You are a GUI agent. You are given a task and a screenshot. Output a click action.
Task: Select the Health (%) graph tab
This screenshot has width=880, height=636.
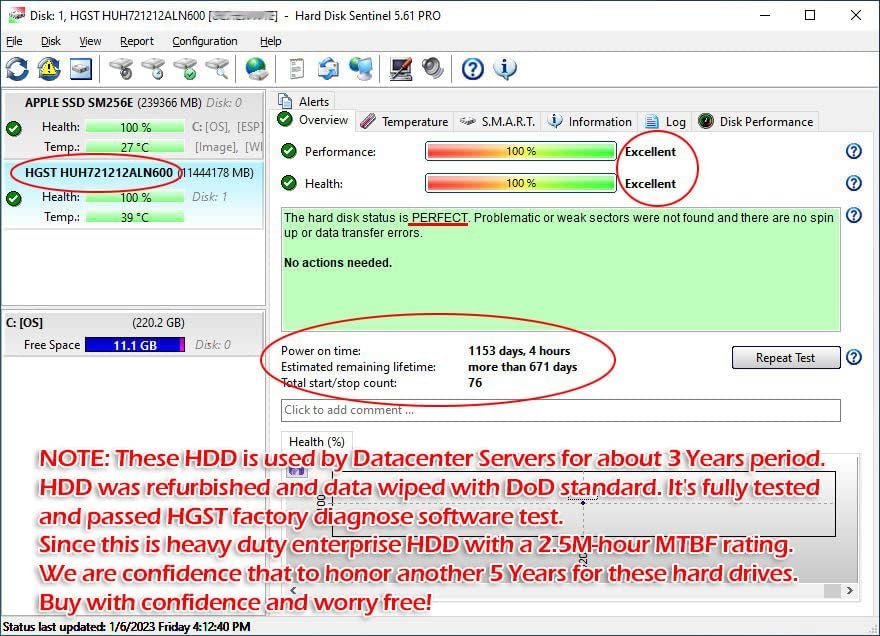pos(317,441)
